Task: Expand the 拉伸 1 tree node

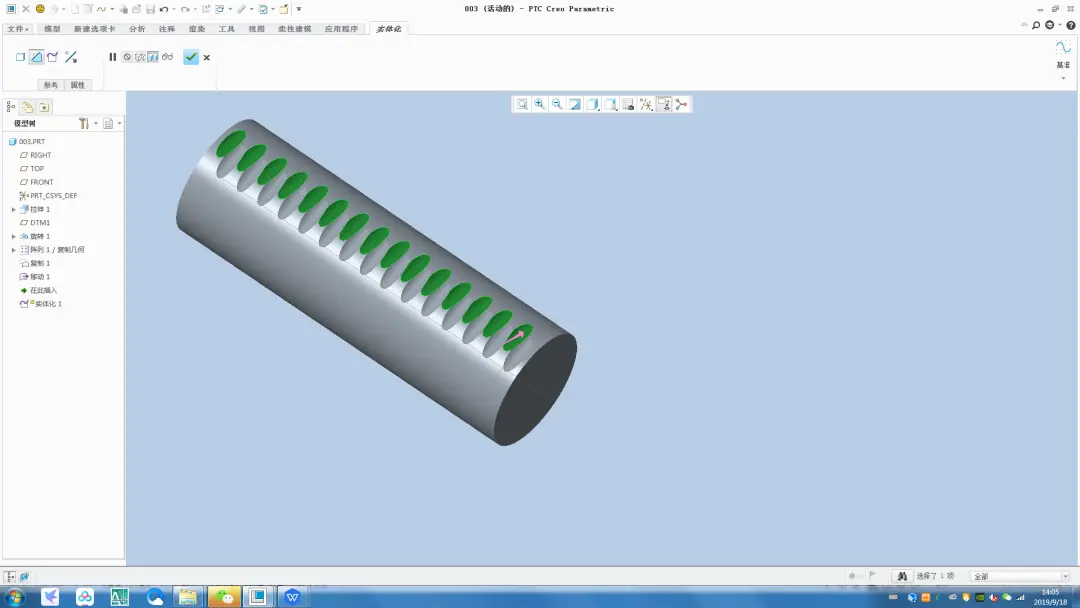Action: click(x=14, y=209)
